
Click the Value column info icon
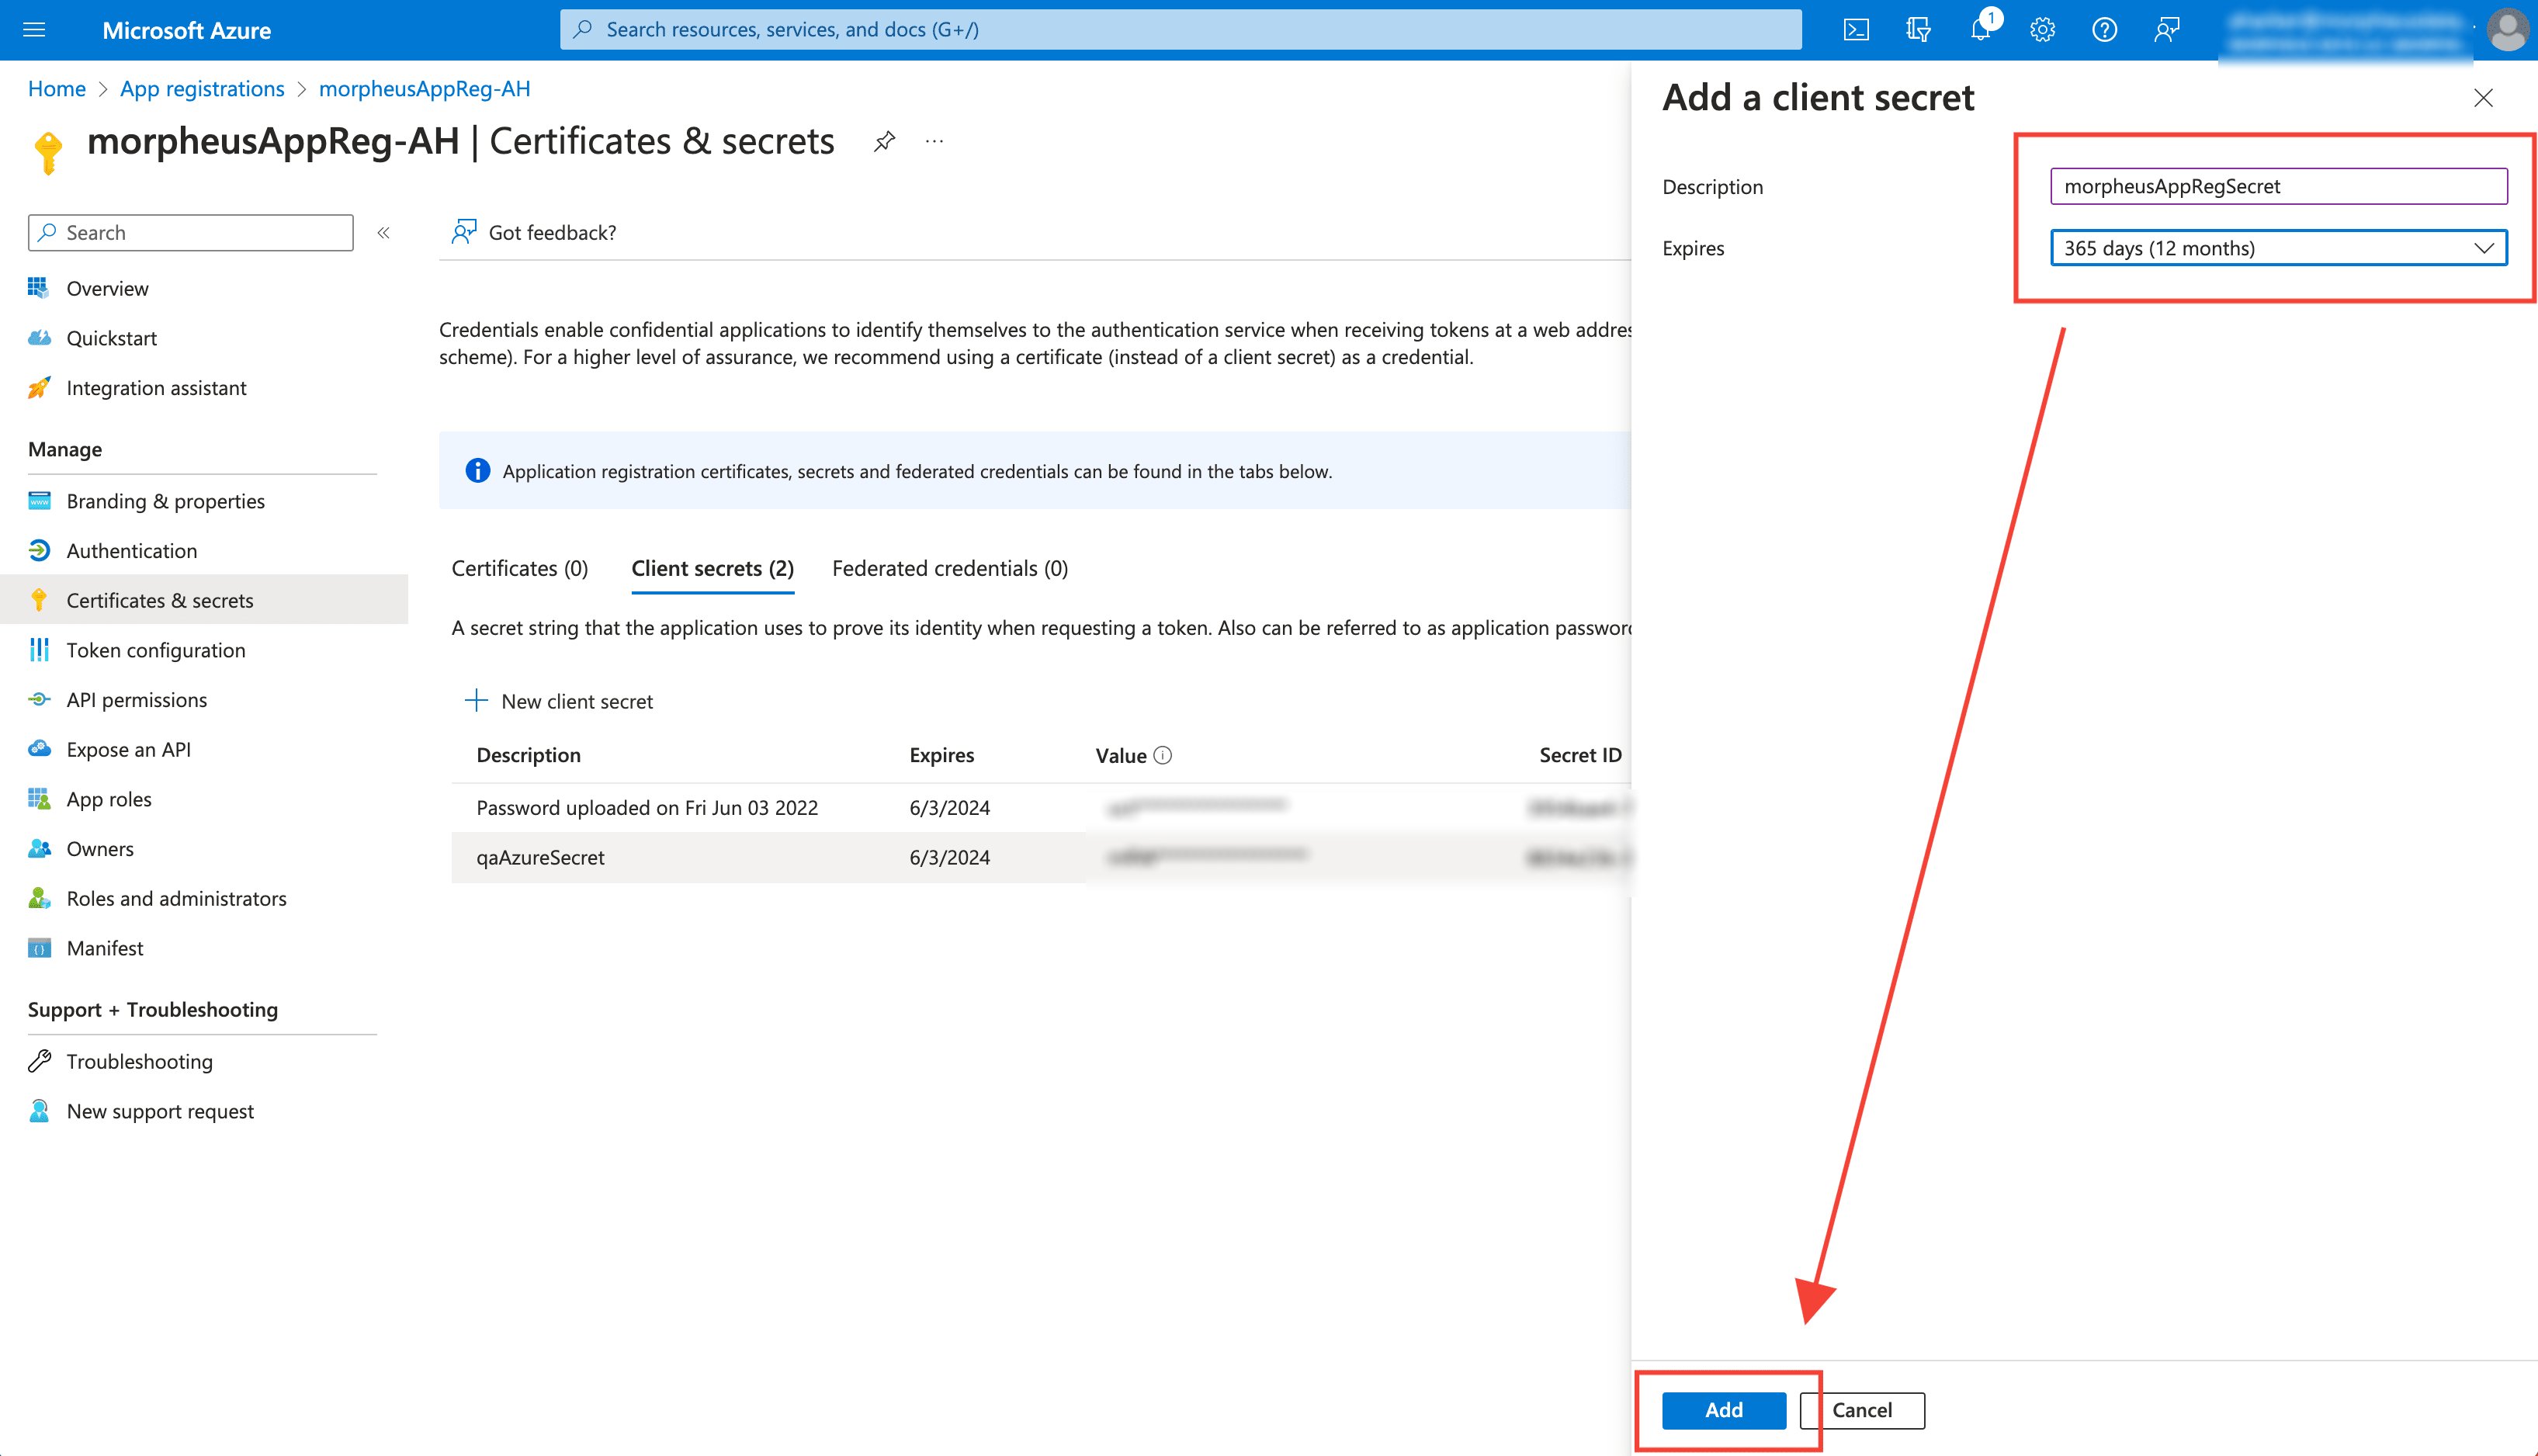[x=1163, y=756]
